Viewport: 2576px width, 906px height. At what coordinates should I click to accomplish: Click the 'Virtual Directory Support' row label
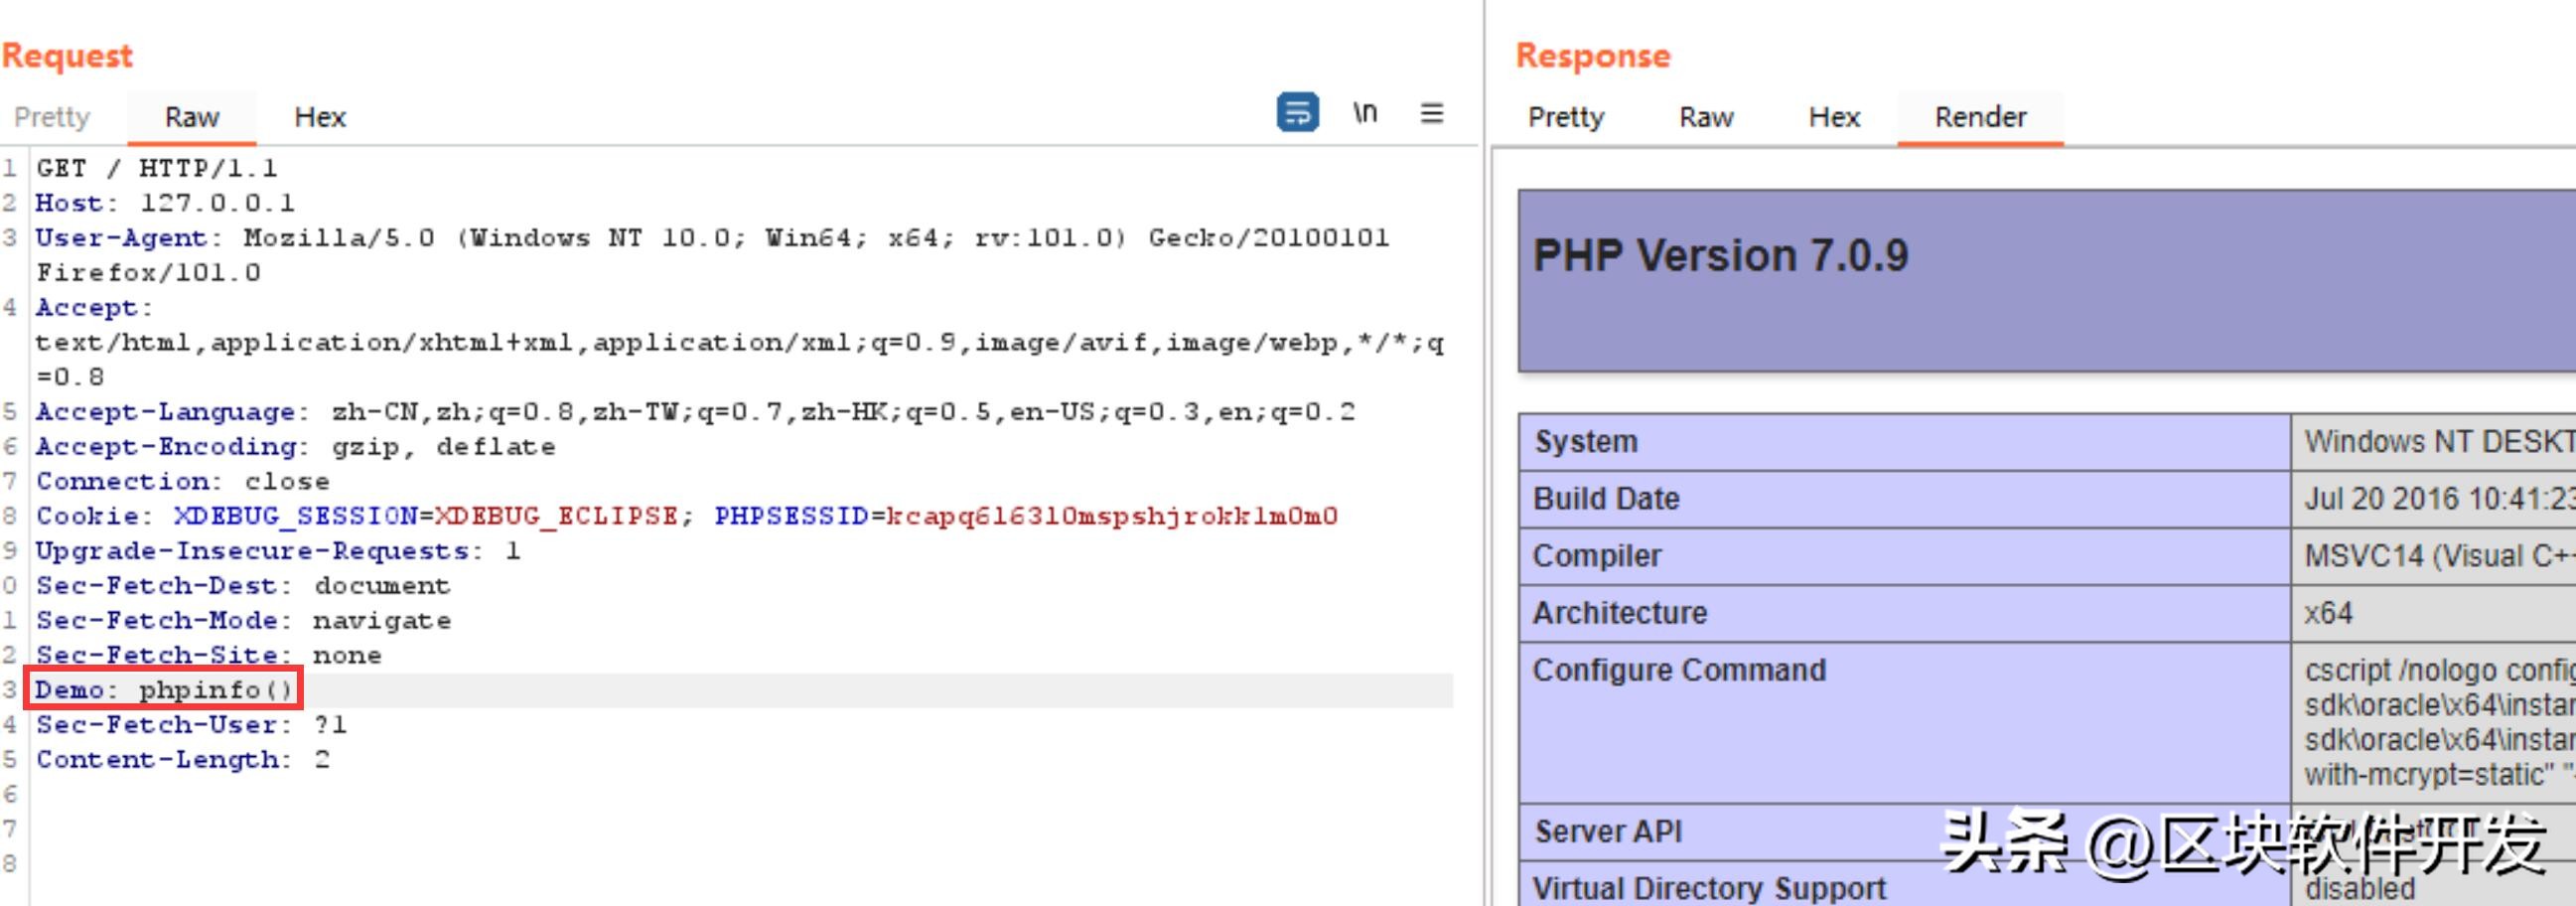[x=1709, y=888]
